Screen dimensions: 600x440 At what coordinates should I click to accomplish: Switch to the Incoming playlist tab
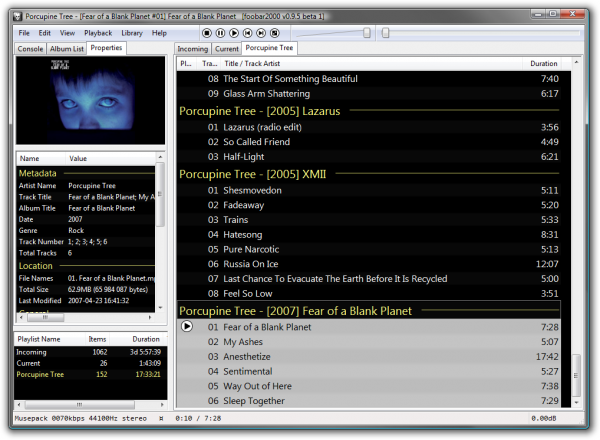[192, 48]
